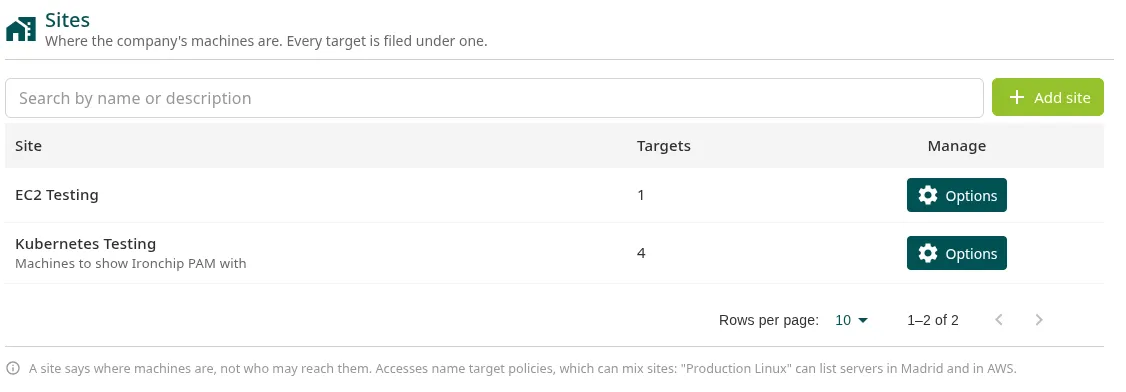Viewport: 1126px width, 392px height.
Task: Open the rows per page dropdown
Action: coord(852,320)
